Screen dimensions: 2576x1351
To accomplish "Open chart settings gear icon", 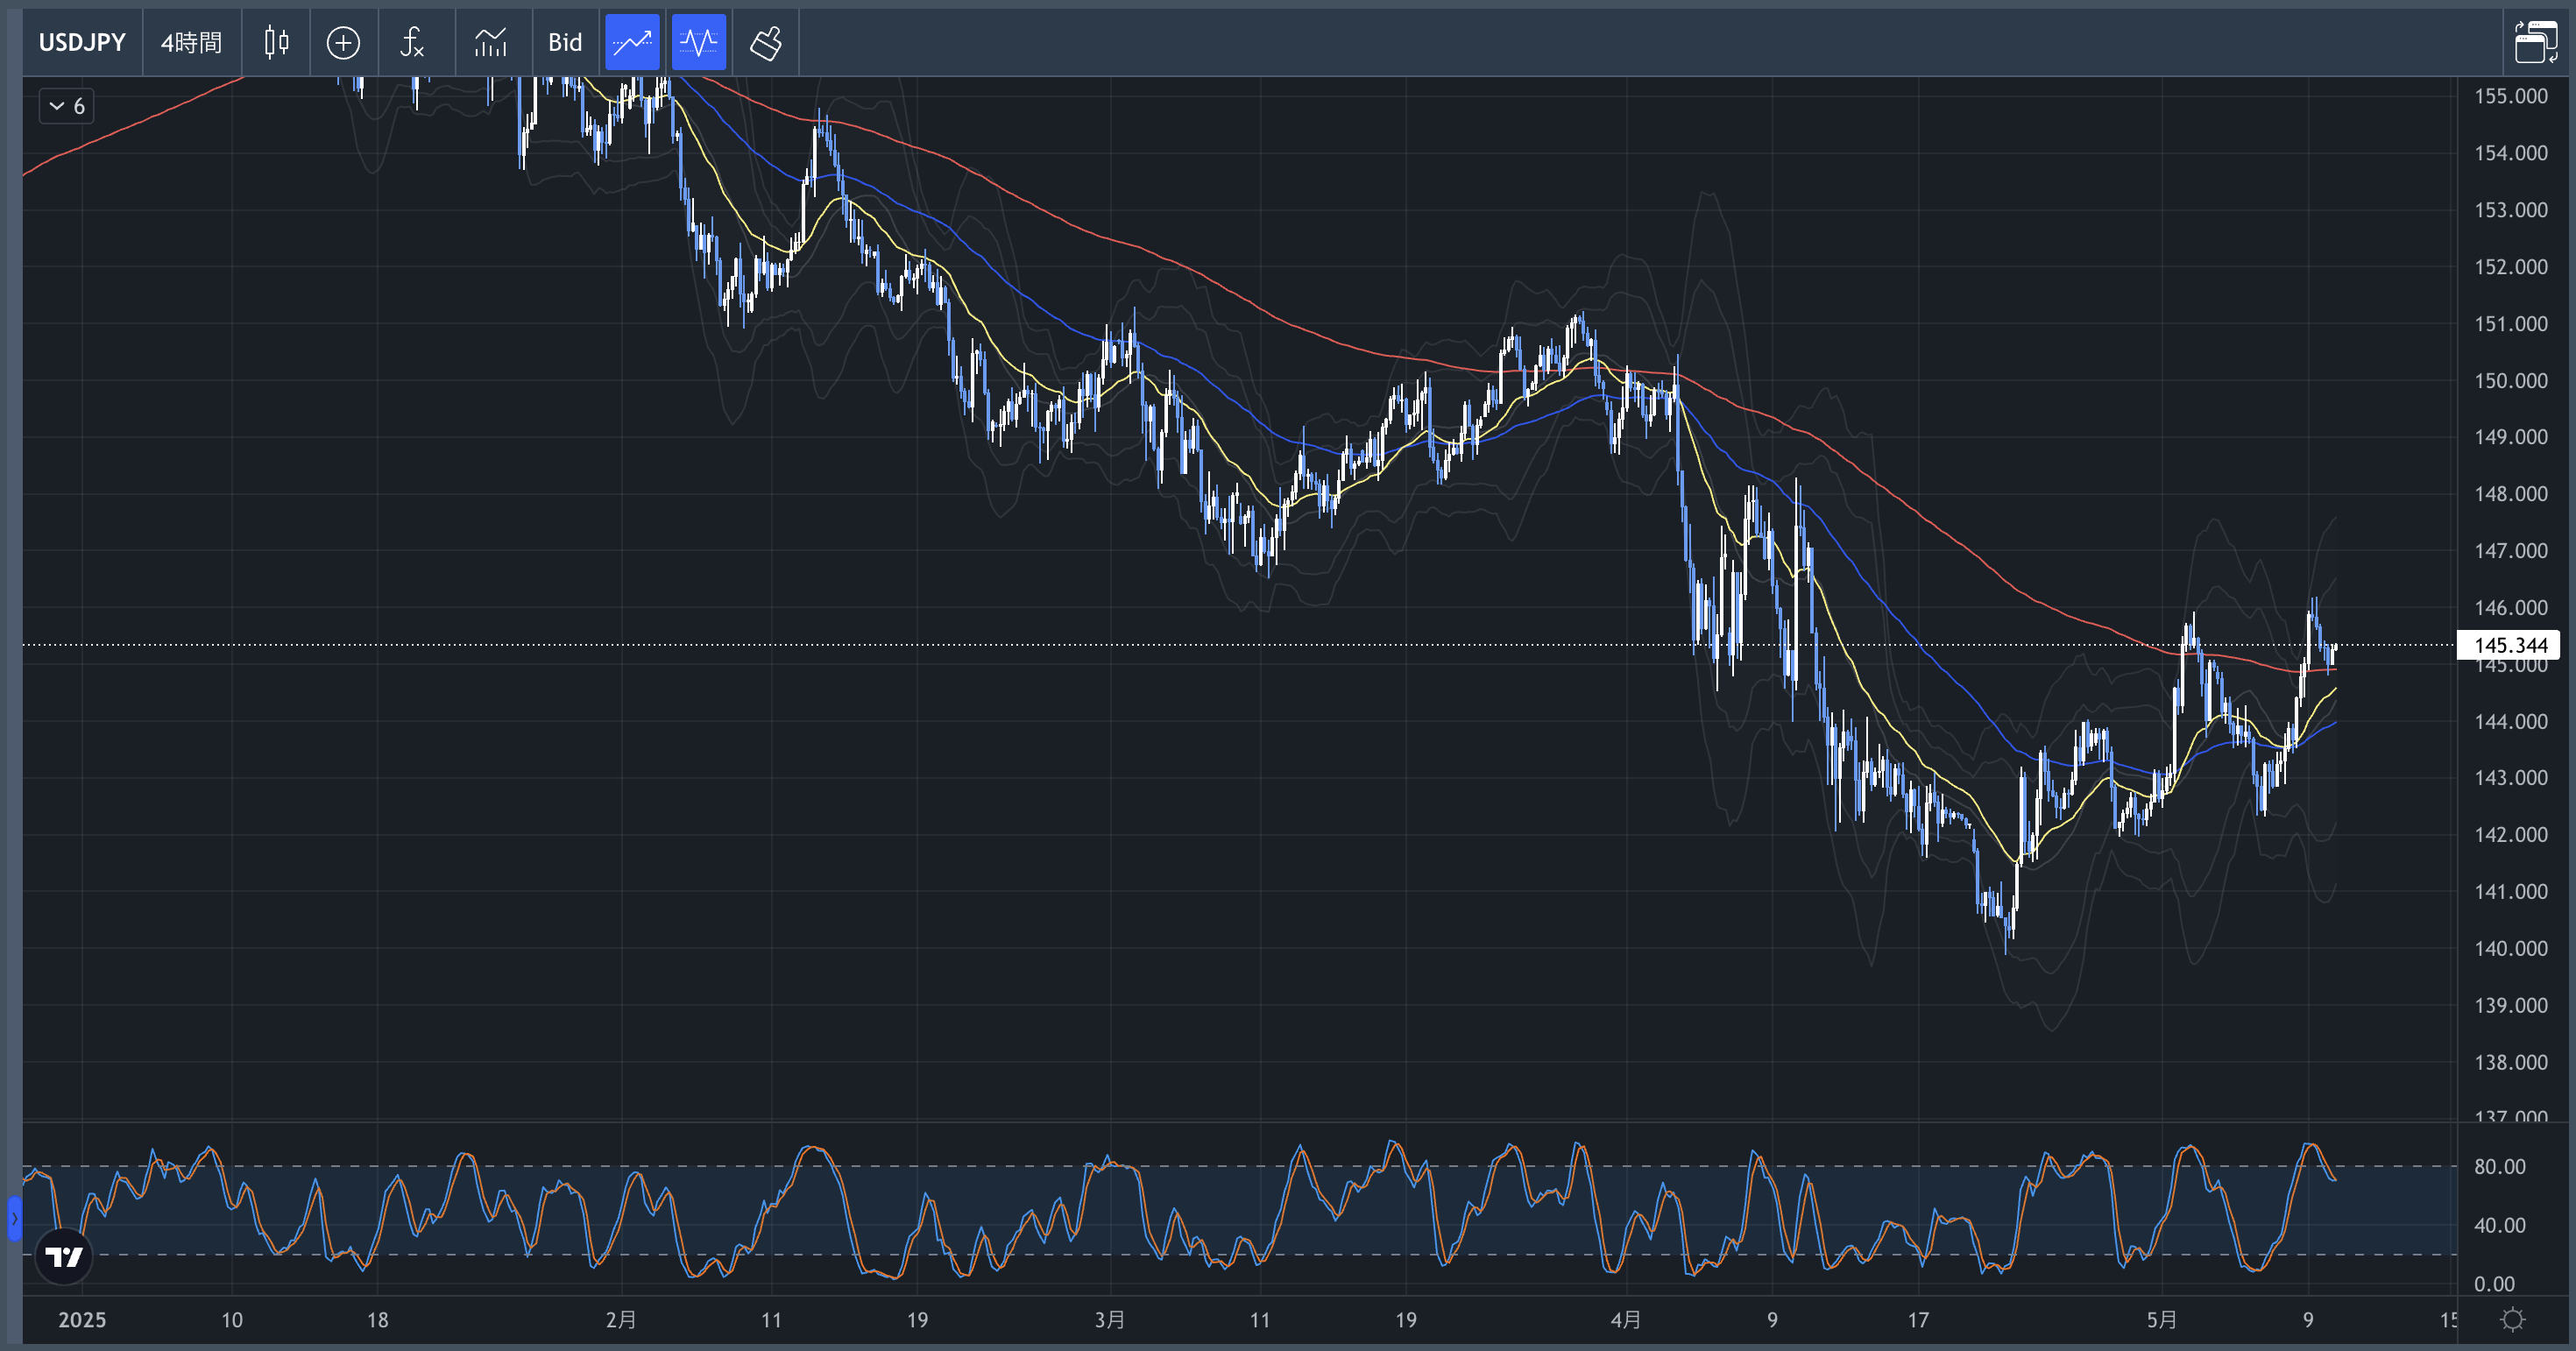I will coord(2513,1320).
